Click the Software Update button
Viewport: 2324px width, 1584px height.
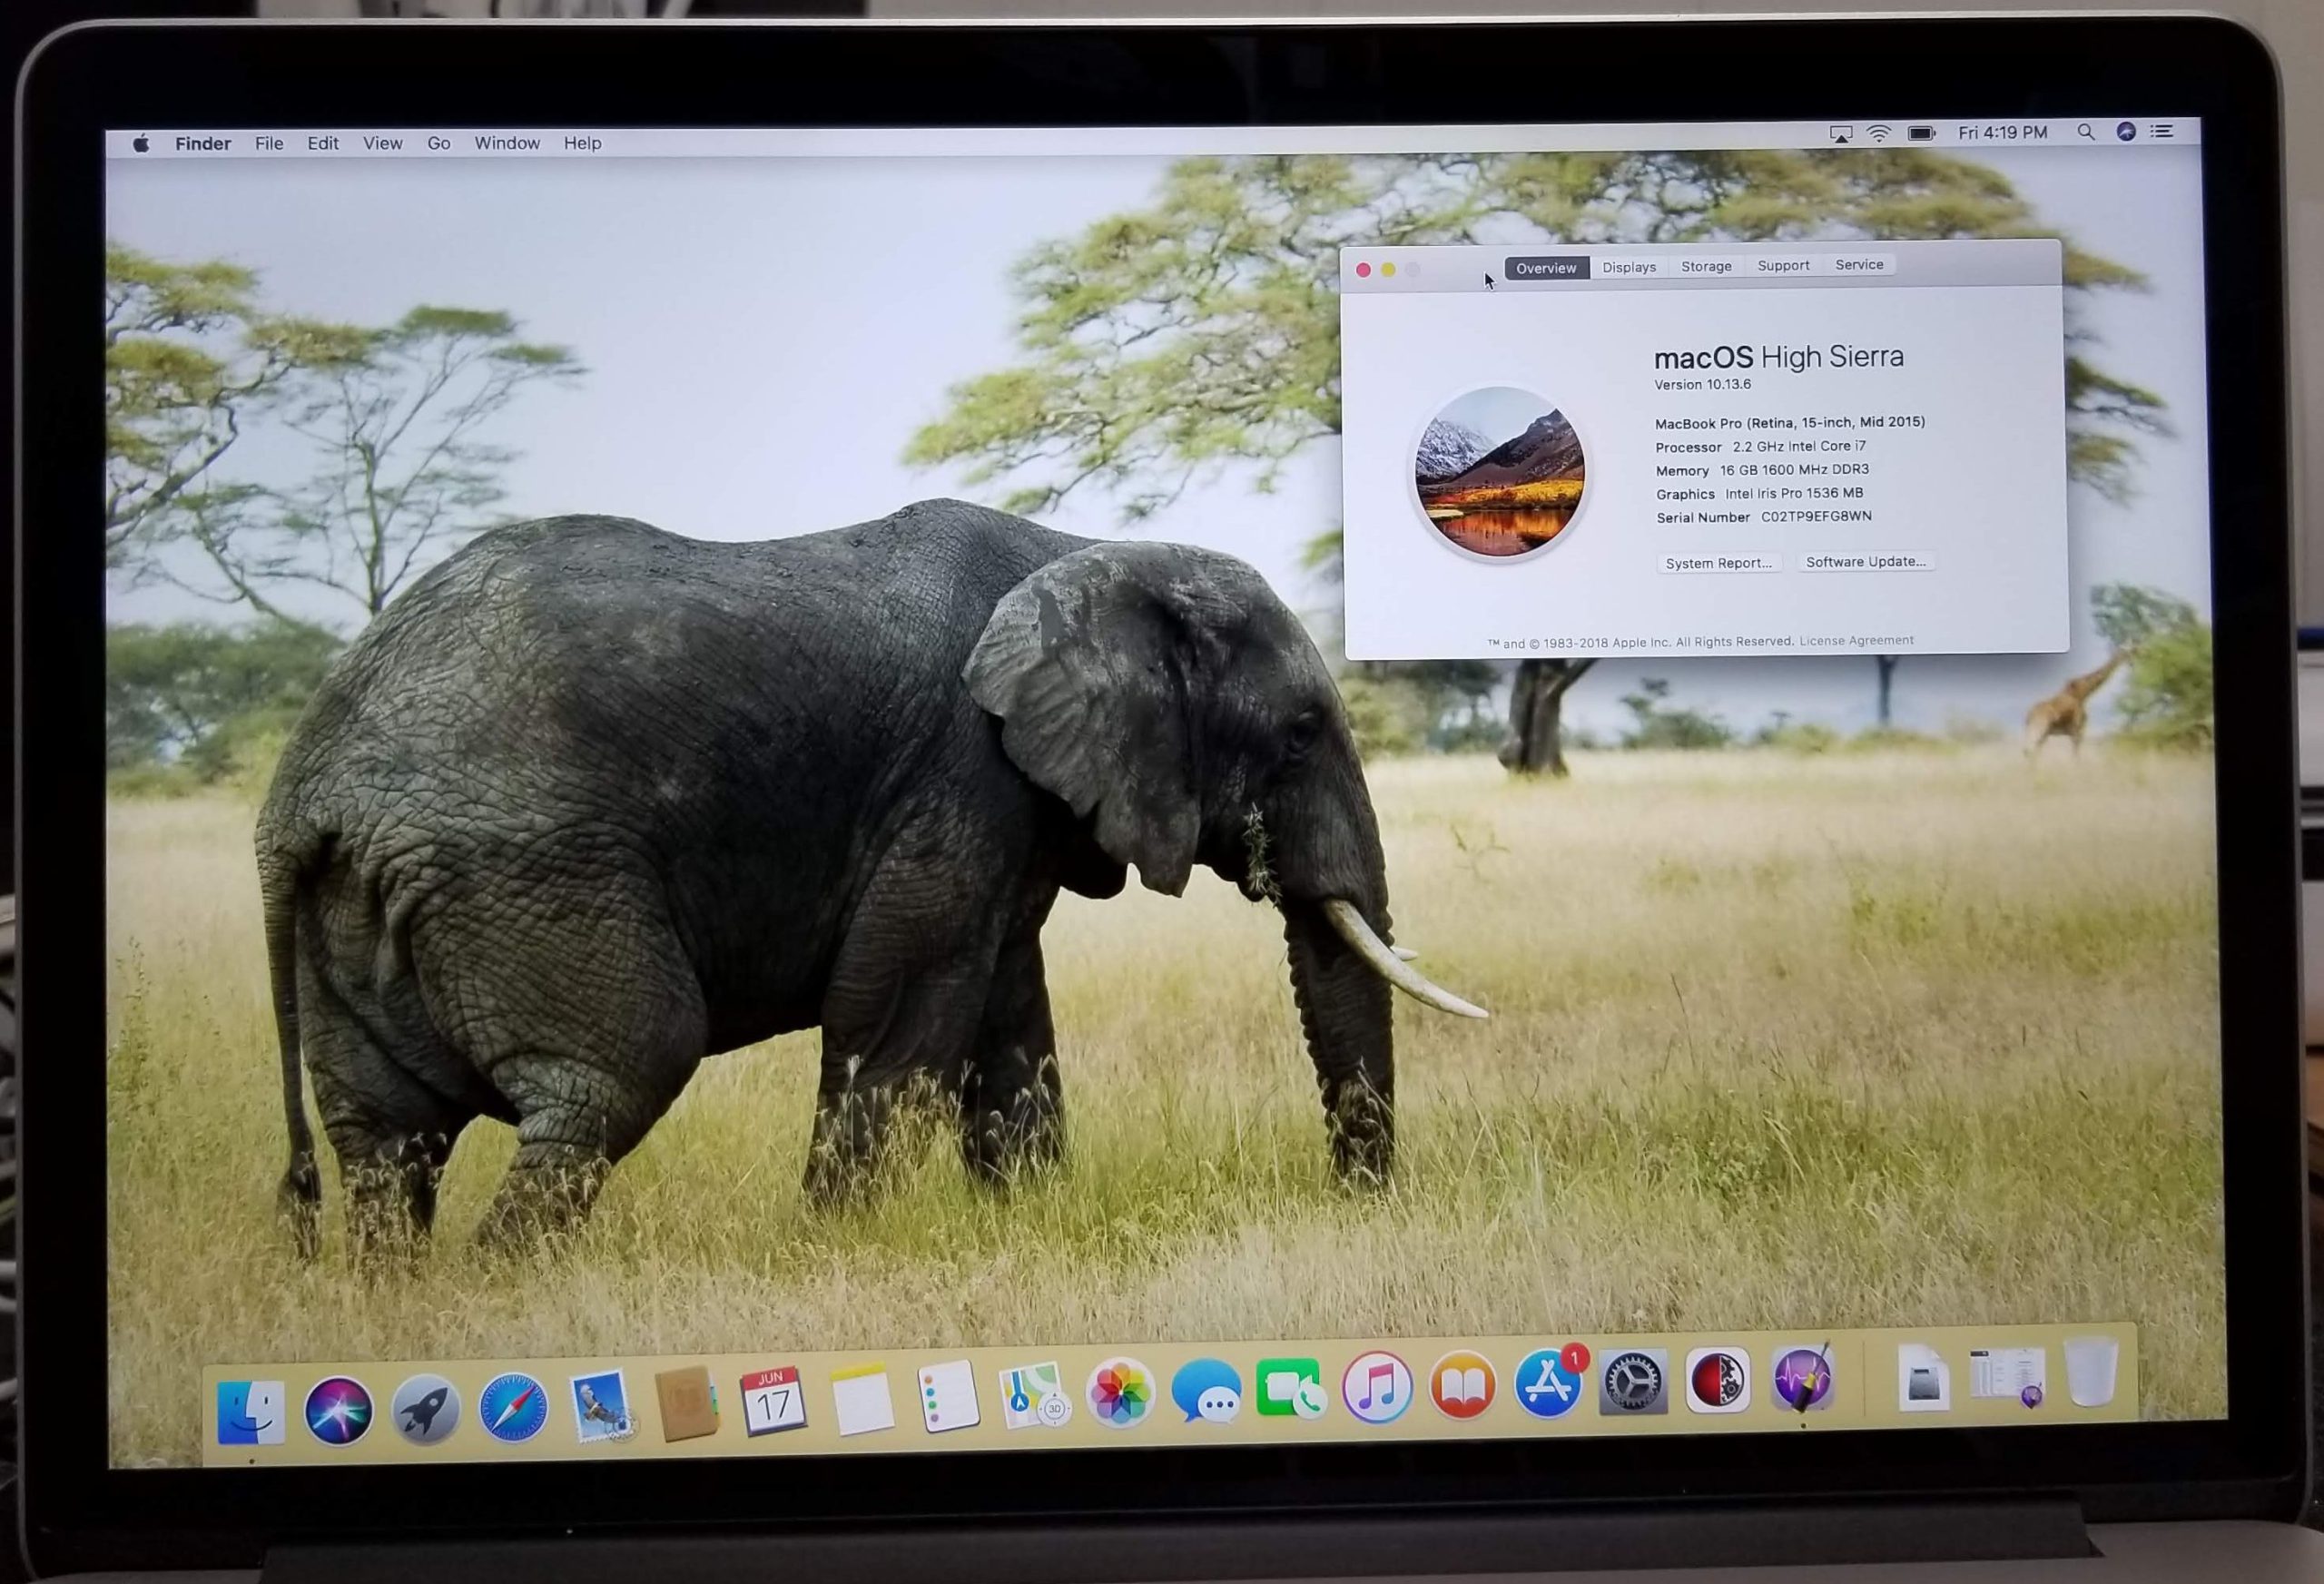point(1865,561)
